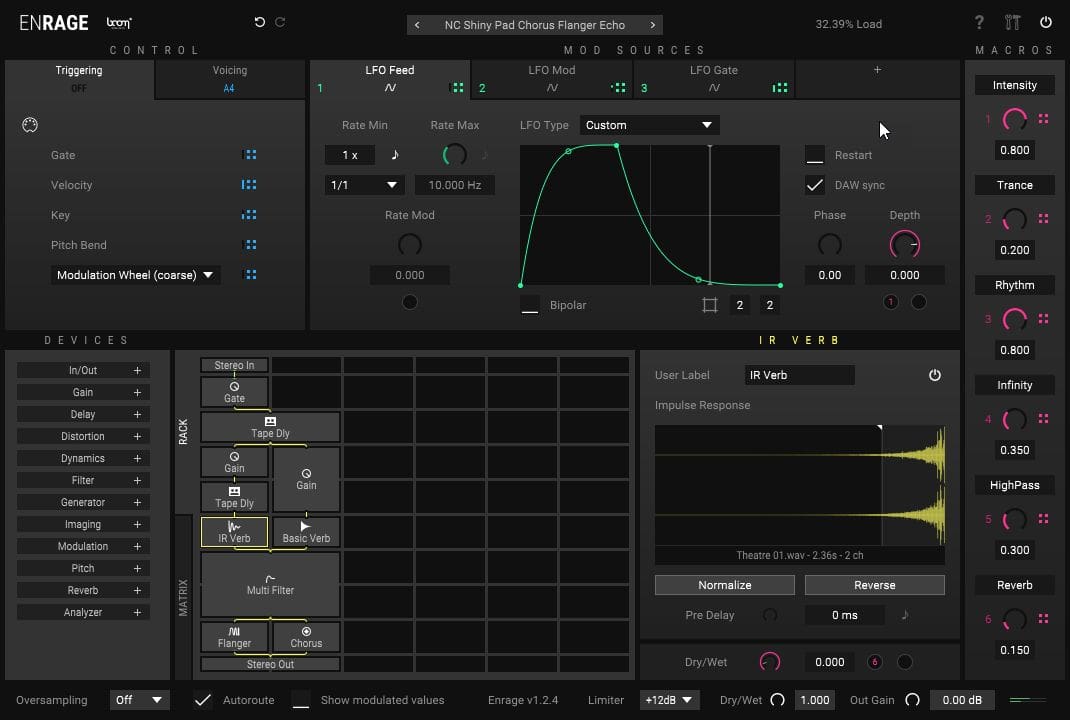Open Pitch Bend modulation matrix dots
The height and width of the screenshot is (720, 1070).
coord(250,245)
